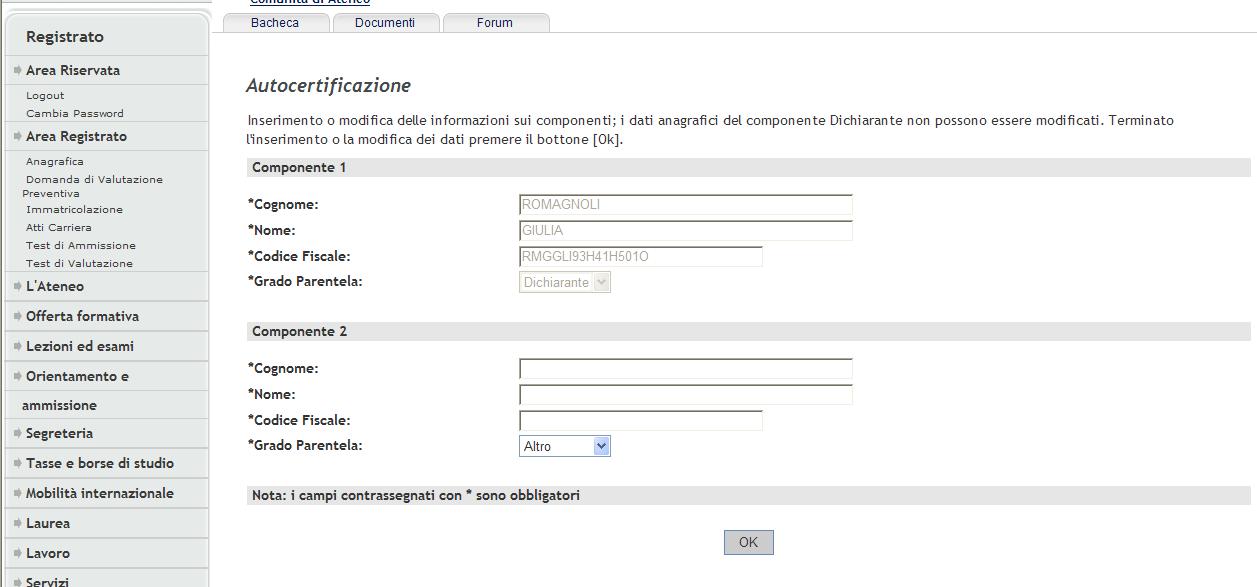The width and height of the screenshot is (1257, 587).
Task: Click the Componente 2 section header
Action: [748, 331]
